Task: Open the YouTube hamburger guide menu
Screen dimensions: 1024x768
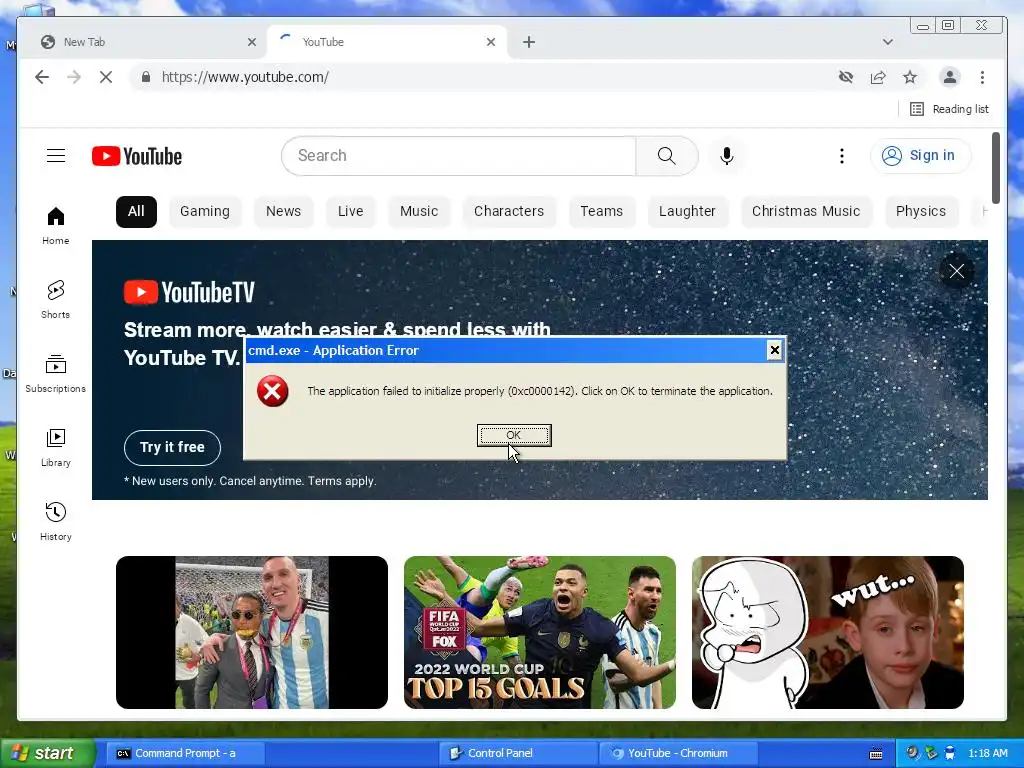Action: (56, 155)
